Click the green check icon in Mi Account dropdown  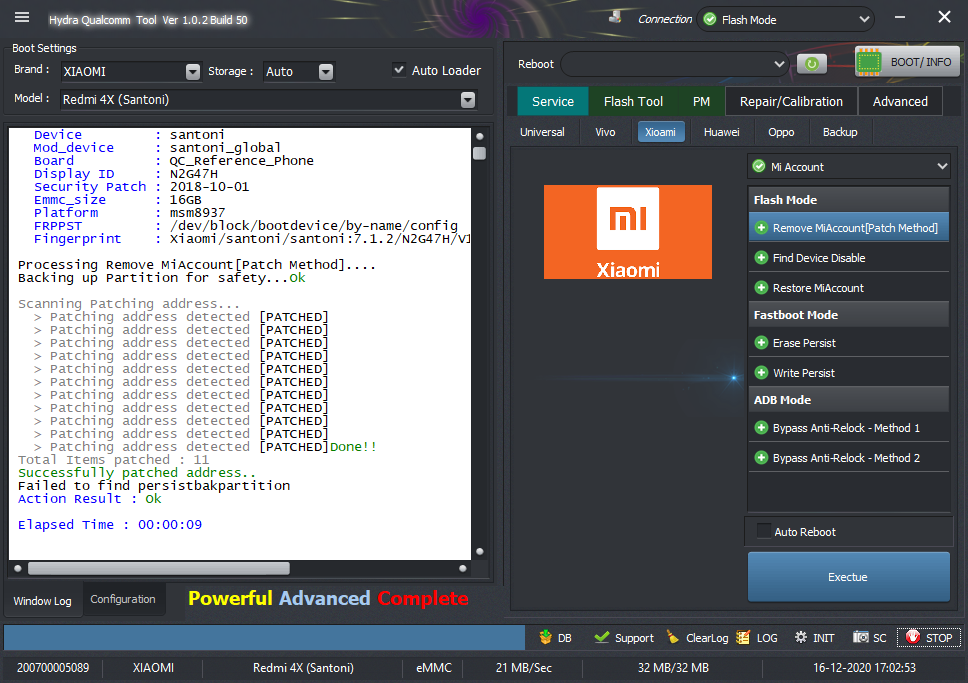pos(759,166)
